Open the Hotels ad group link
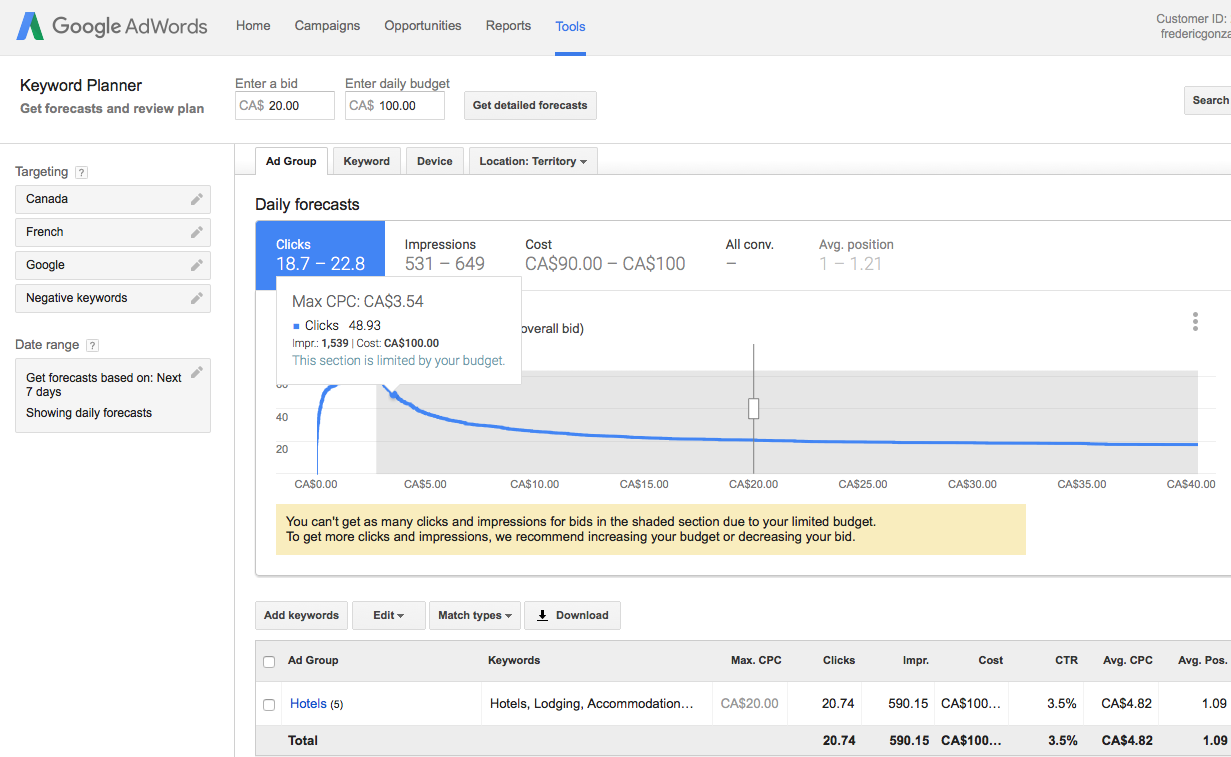 (x=308, y=704)
